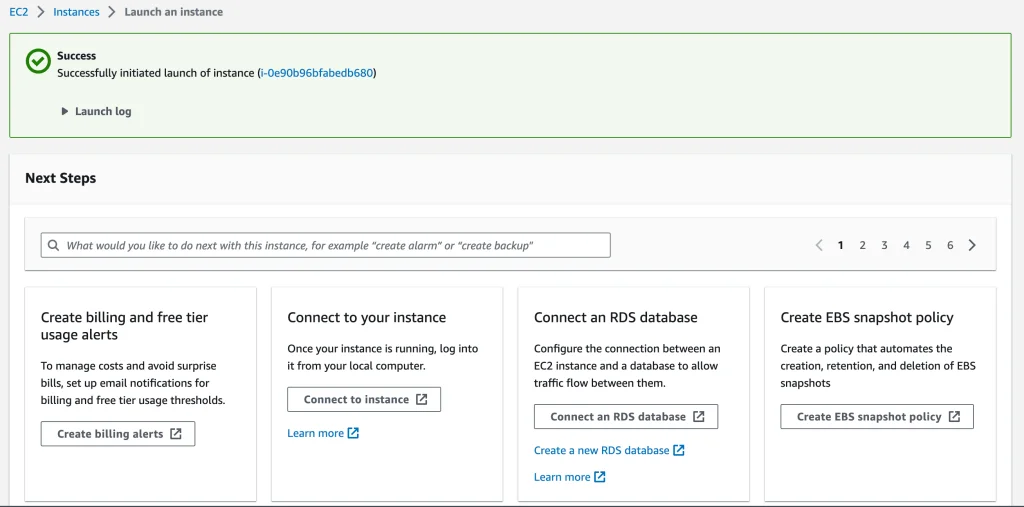1024x507 pixels.
Task: Click the Next Steps heading
Action: 61,178
